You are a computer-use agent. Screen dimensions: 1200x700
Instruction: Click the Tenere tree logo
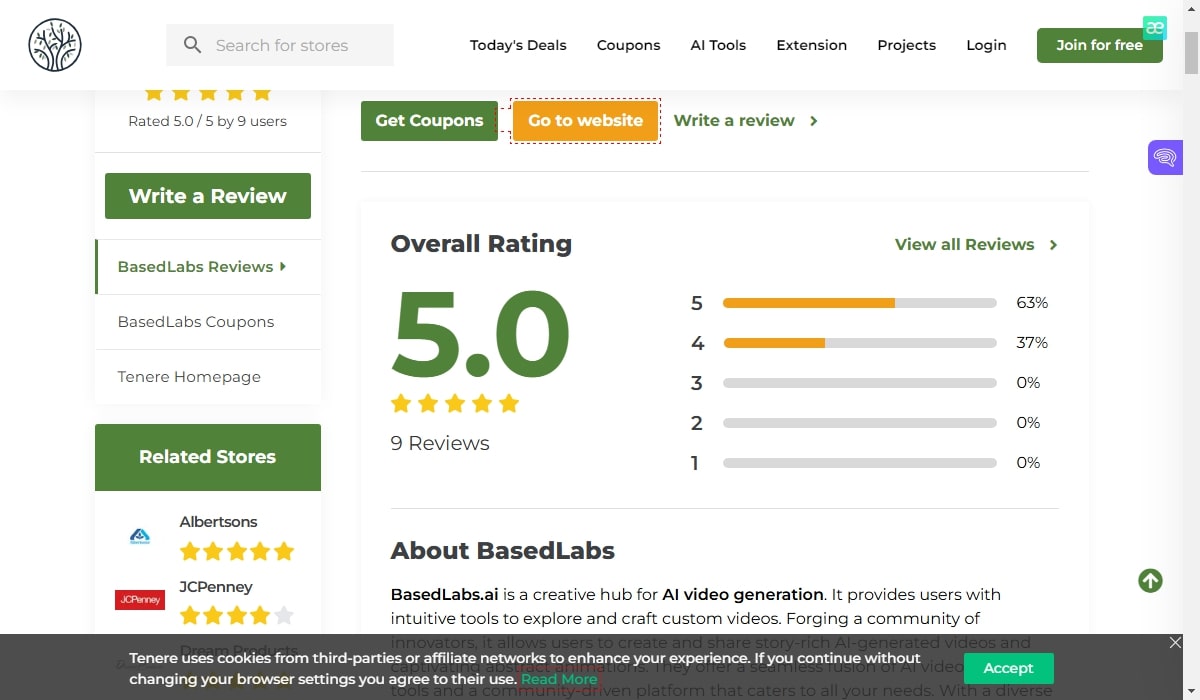coord(55,45)
